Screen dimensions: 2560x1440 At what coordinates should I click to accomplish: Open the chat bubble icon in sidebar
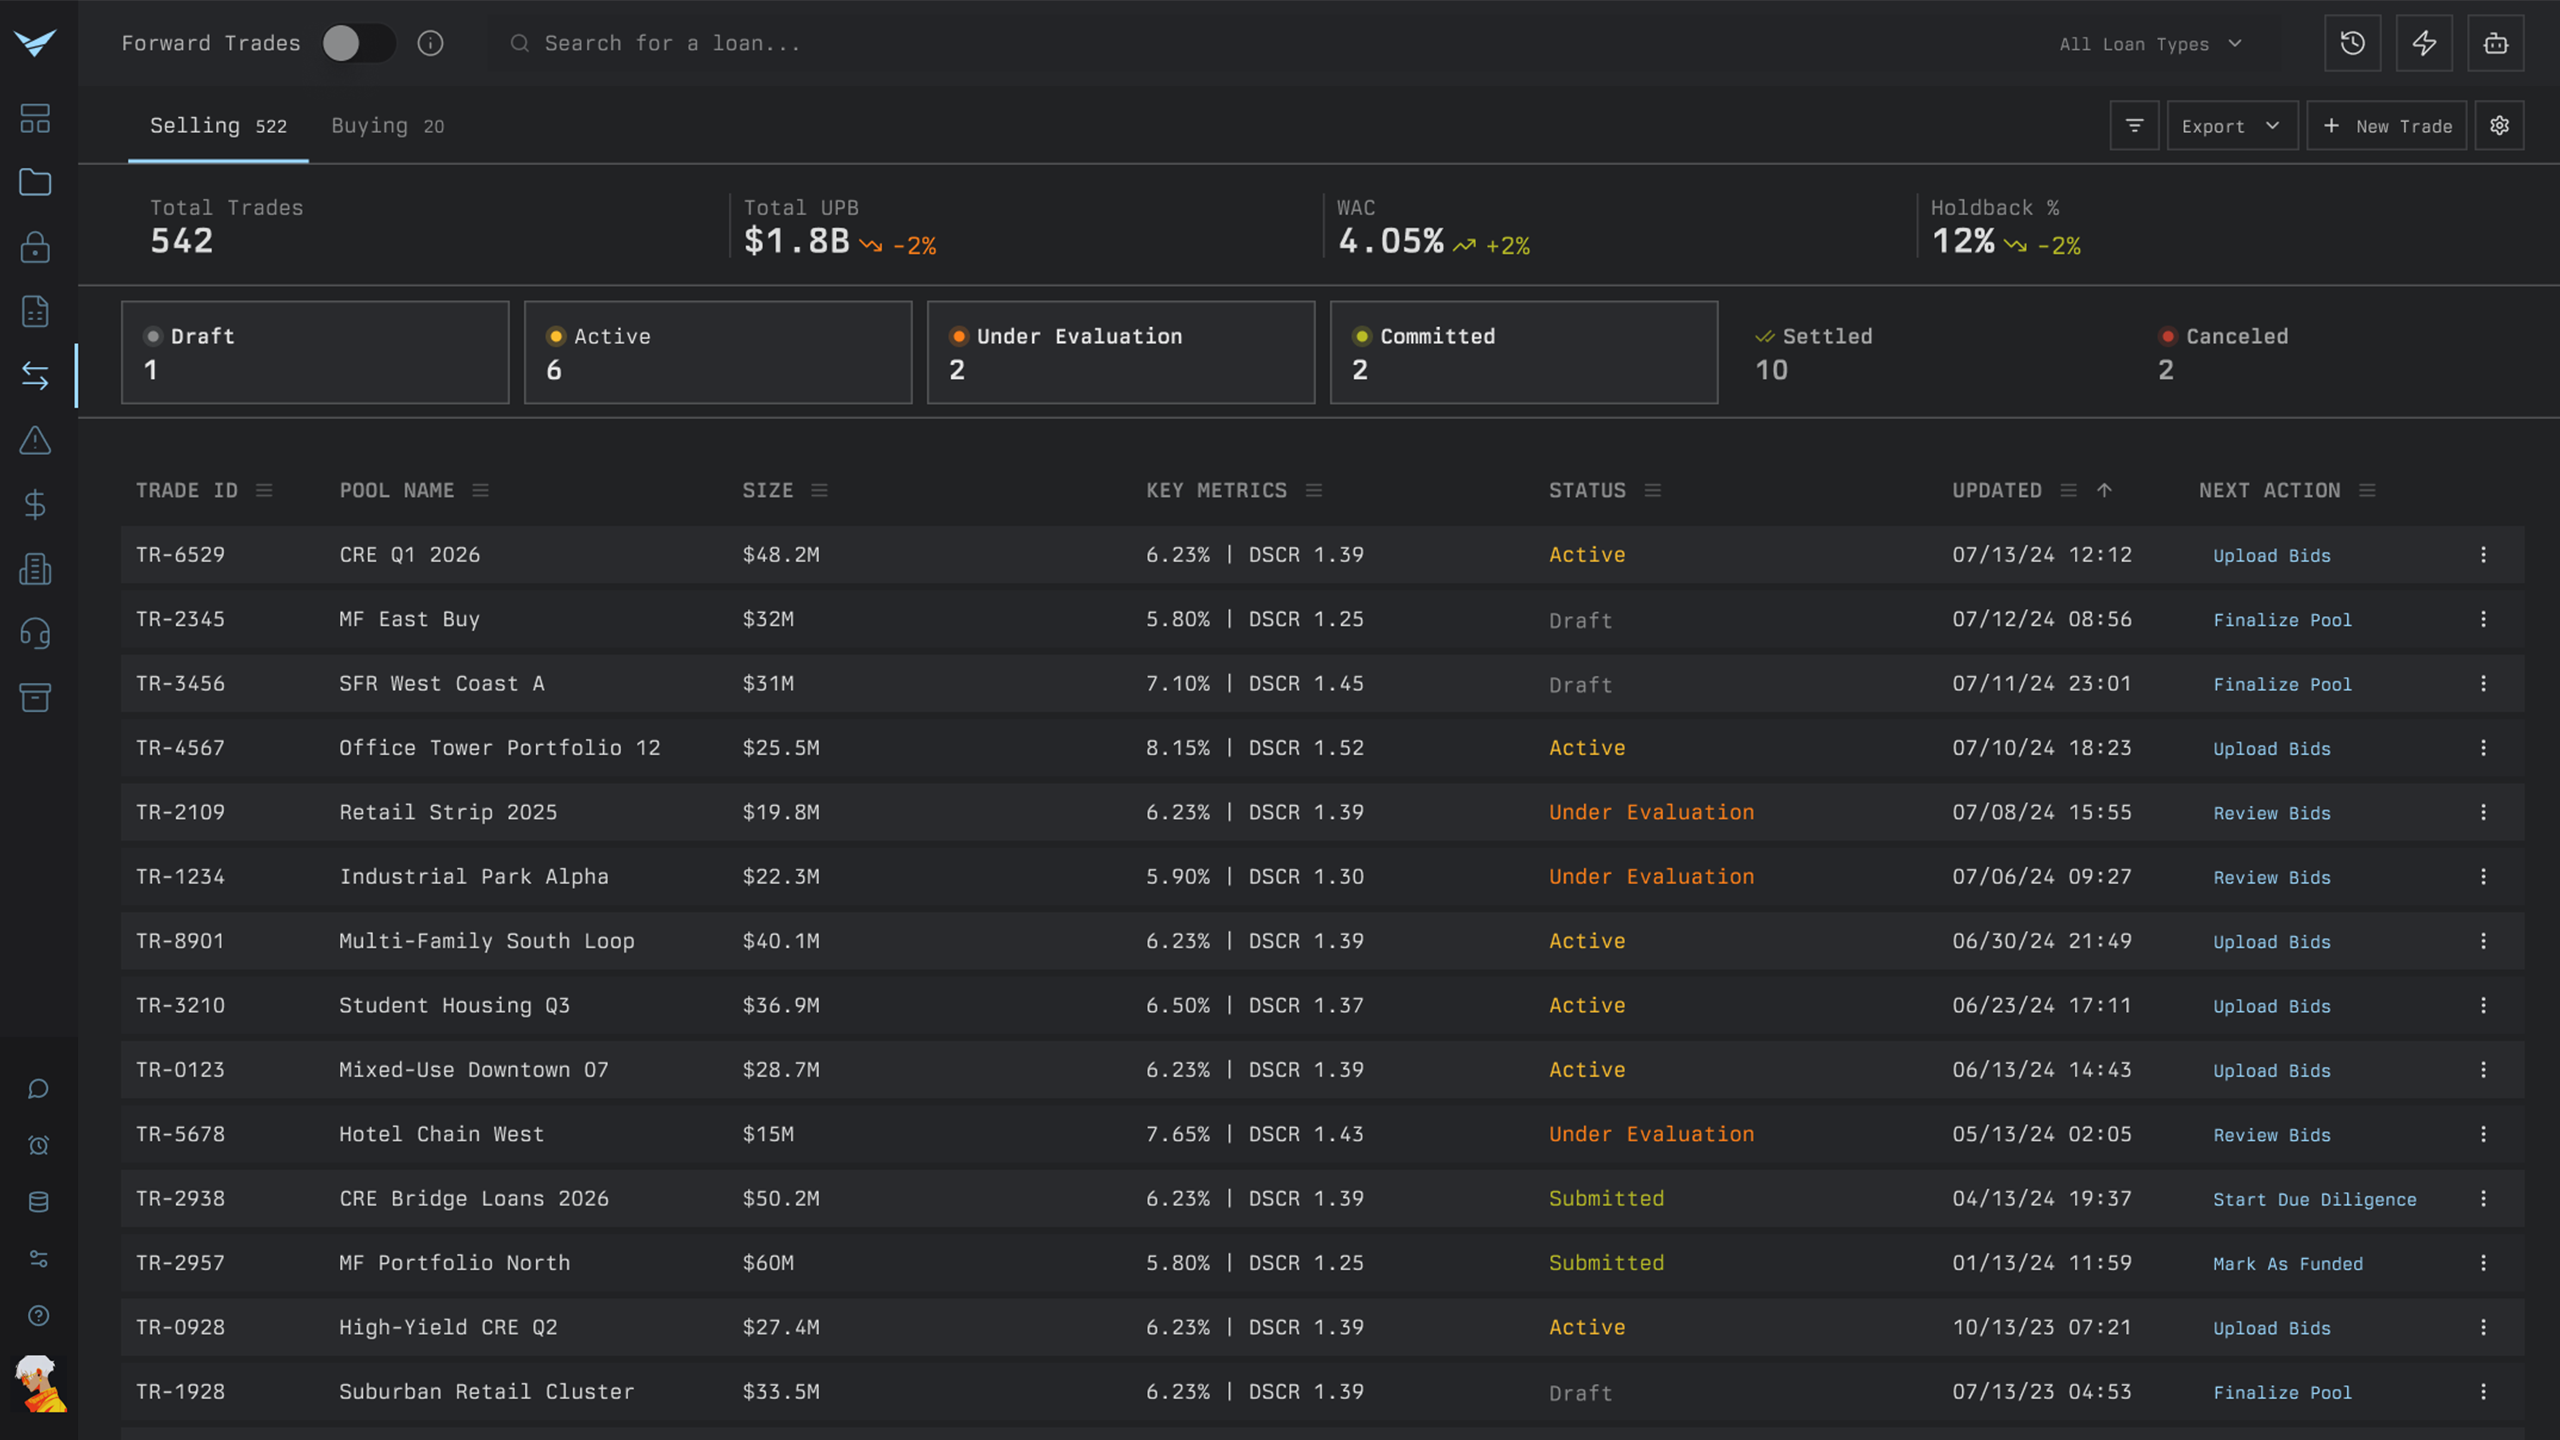(38, 1088)
